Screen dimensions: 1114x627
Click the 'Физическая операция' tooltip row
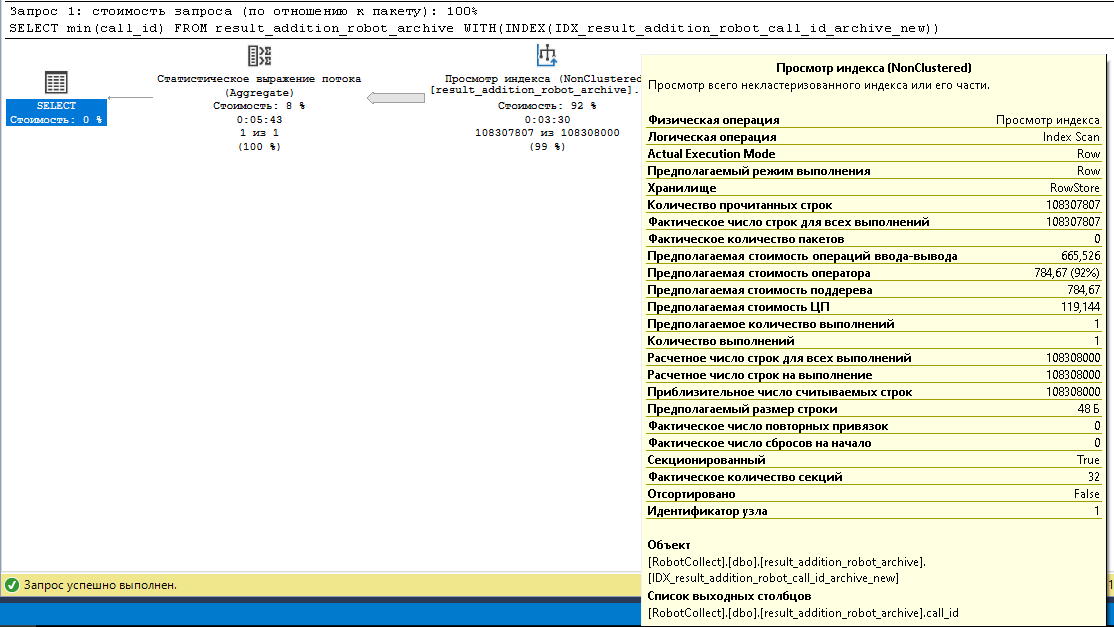click(874, 120)
